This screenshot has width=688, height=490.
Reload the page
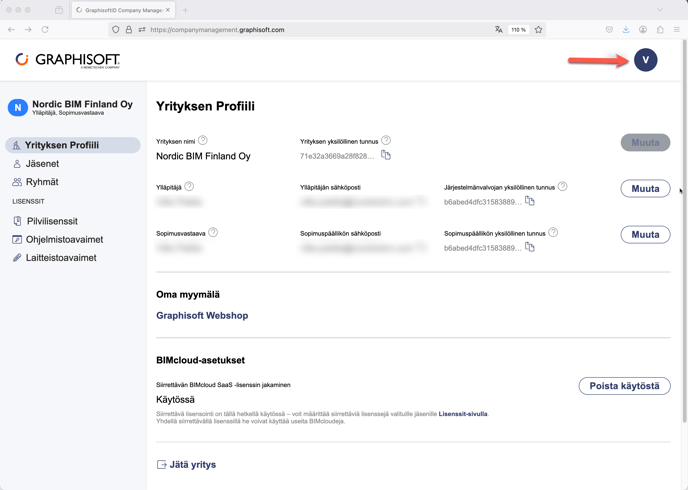pyautogui.click(x=45, y=29)
